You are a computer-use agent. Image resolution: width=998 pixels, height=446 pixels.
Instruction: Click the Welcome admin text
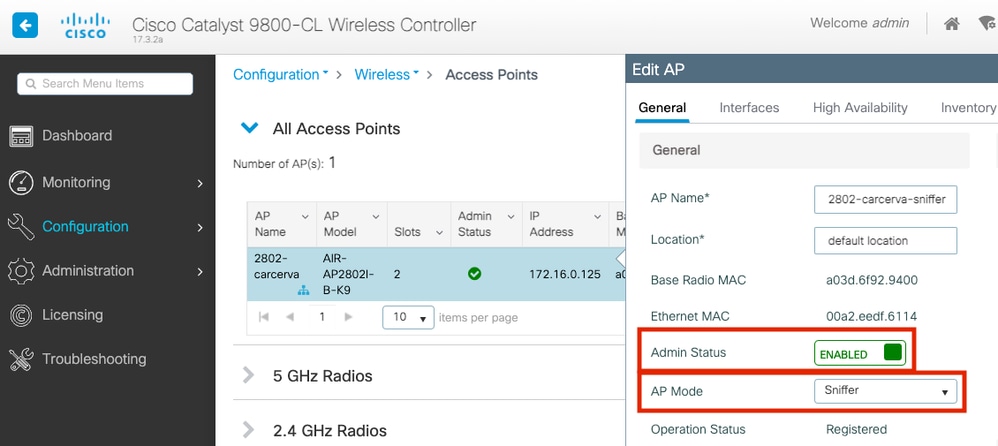859,24
